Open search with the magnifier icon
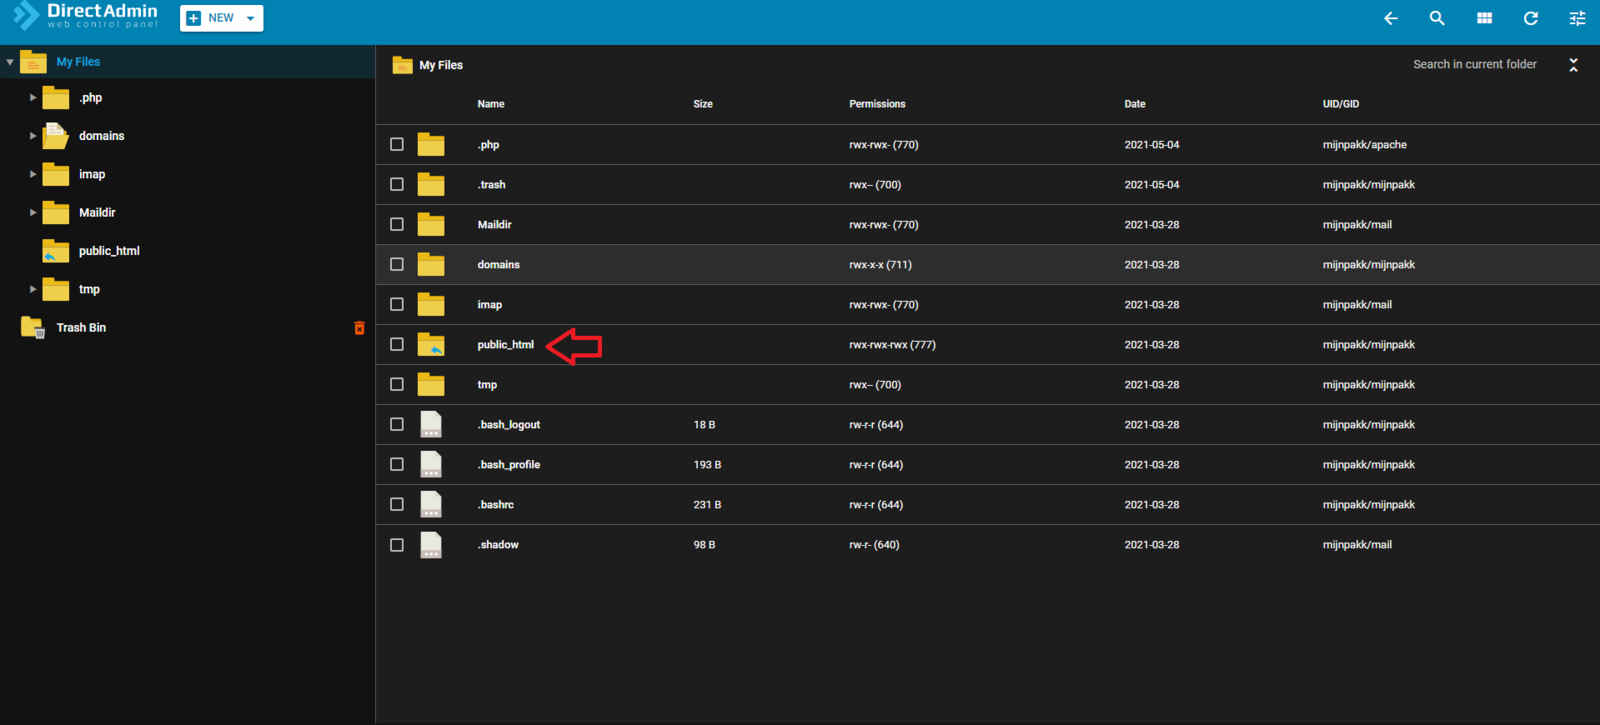Image resolution: width=1600 pixels, height=725 pixels. pos(1437,18)
